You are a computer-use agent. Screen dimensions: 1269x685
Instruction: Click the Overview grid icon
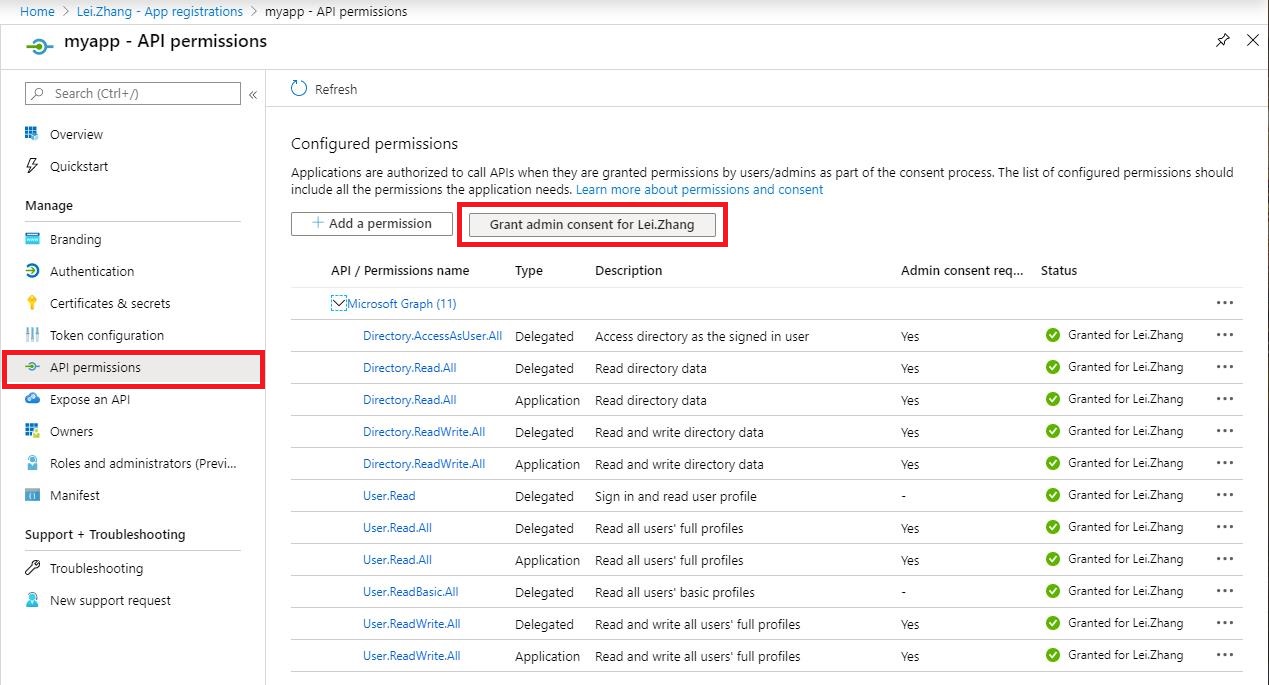coord(31,134)
